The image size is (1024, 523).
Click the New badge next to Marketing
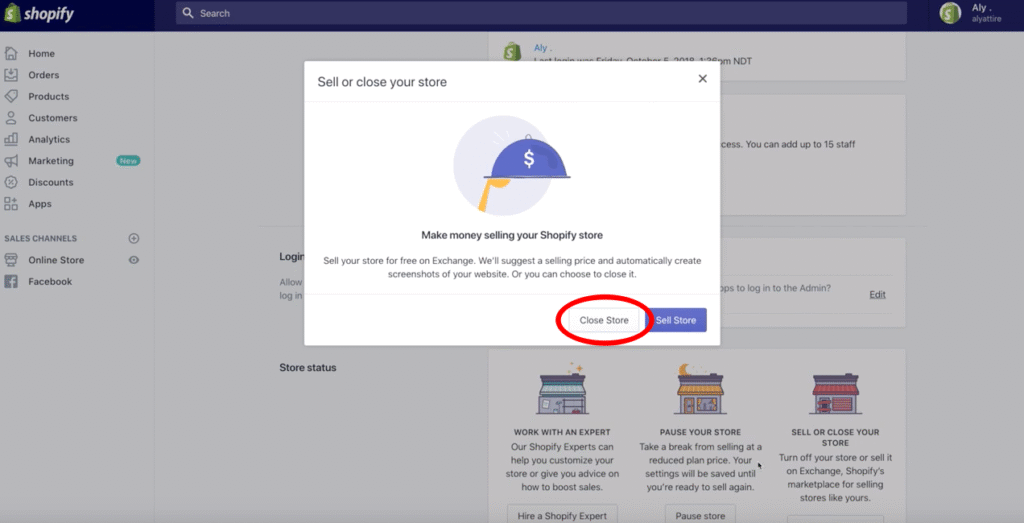point(128,161)
